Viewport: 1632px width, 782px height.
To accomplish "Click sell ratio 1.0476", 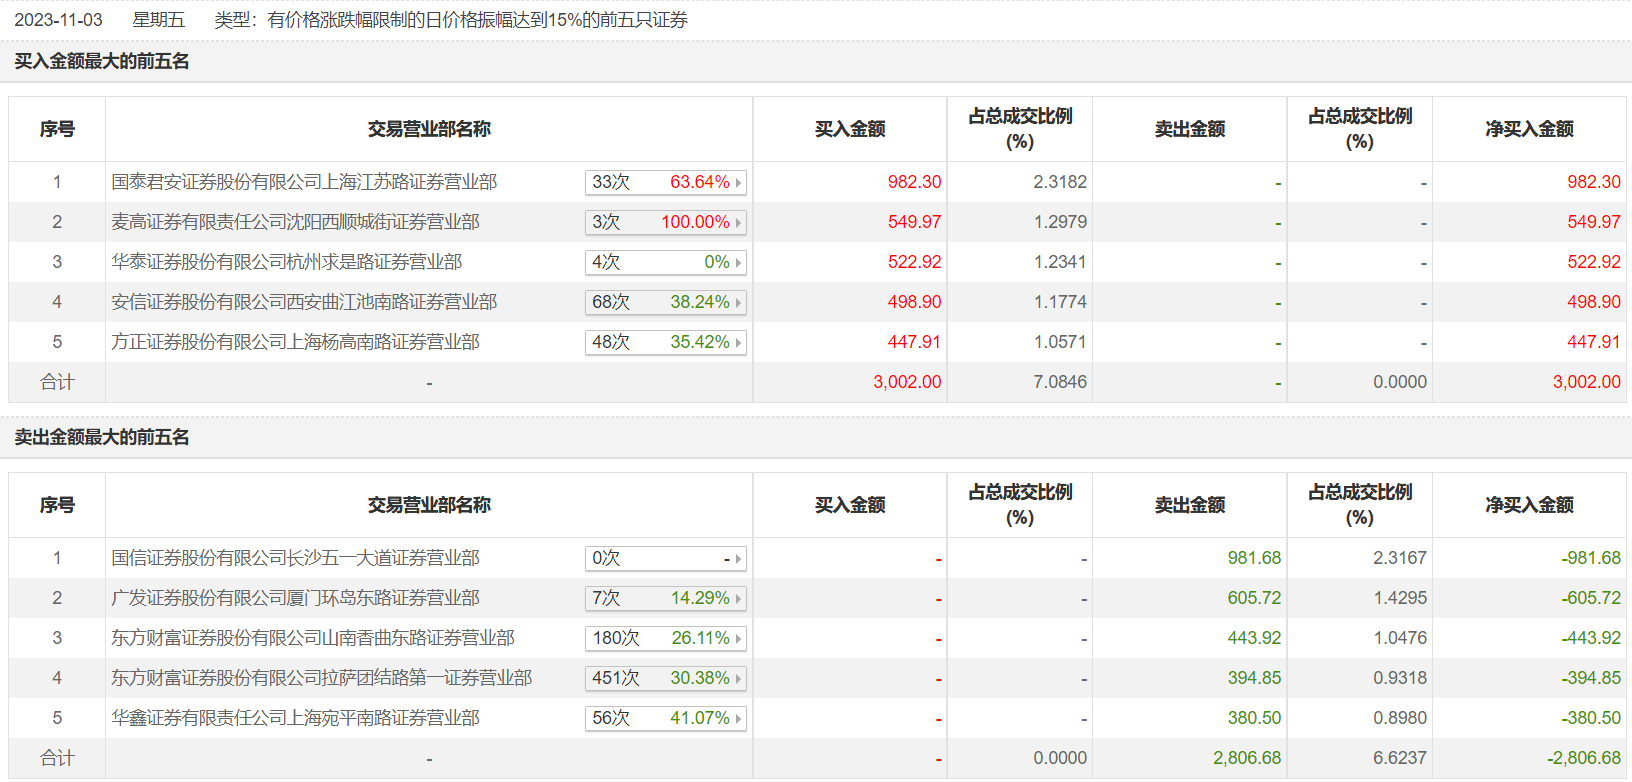I will click(1400, 638).
